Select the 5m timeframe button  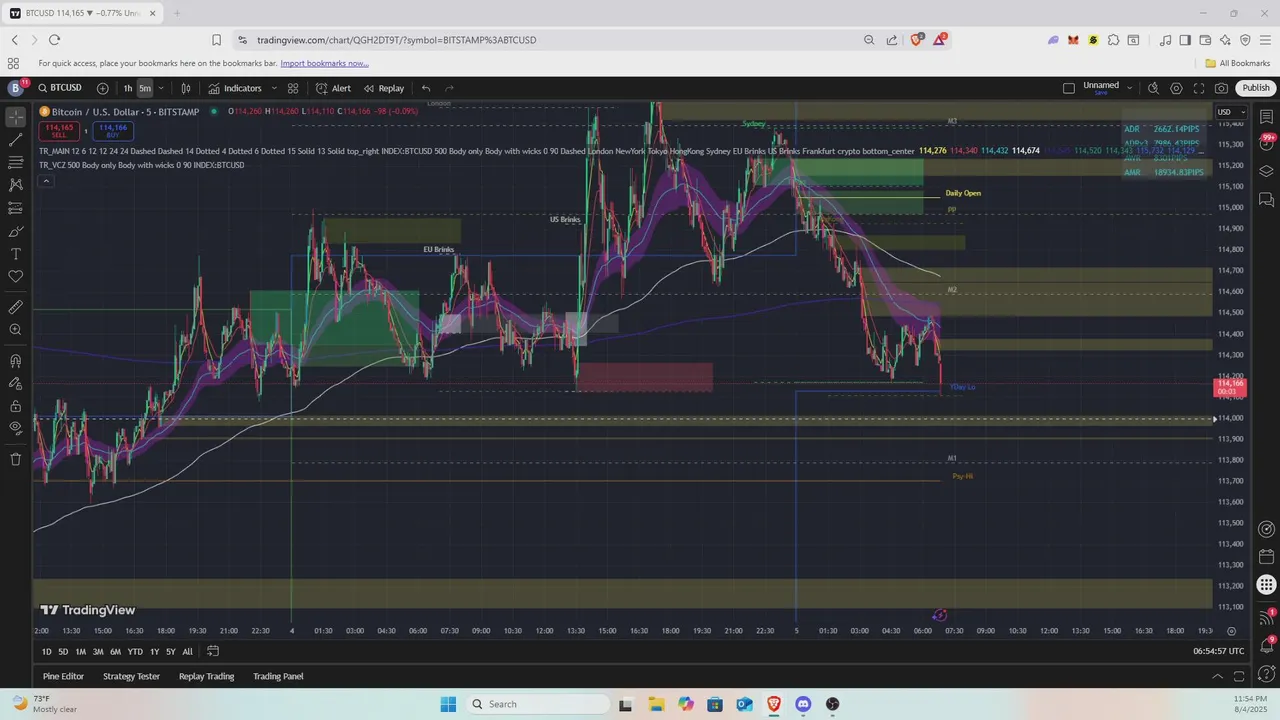(145, 88)
